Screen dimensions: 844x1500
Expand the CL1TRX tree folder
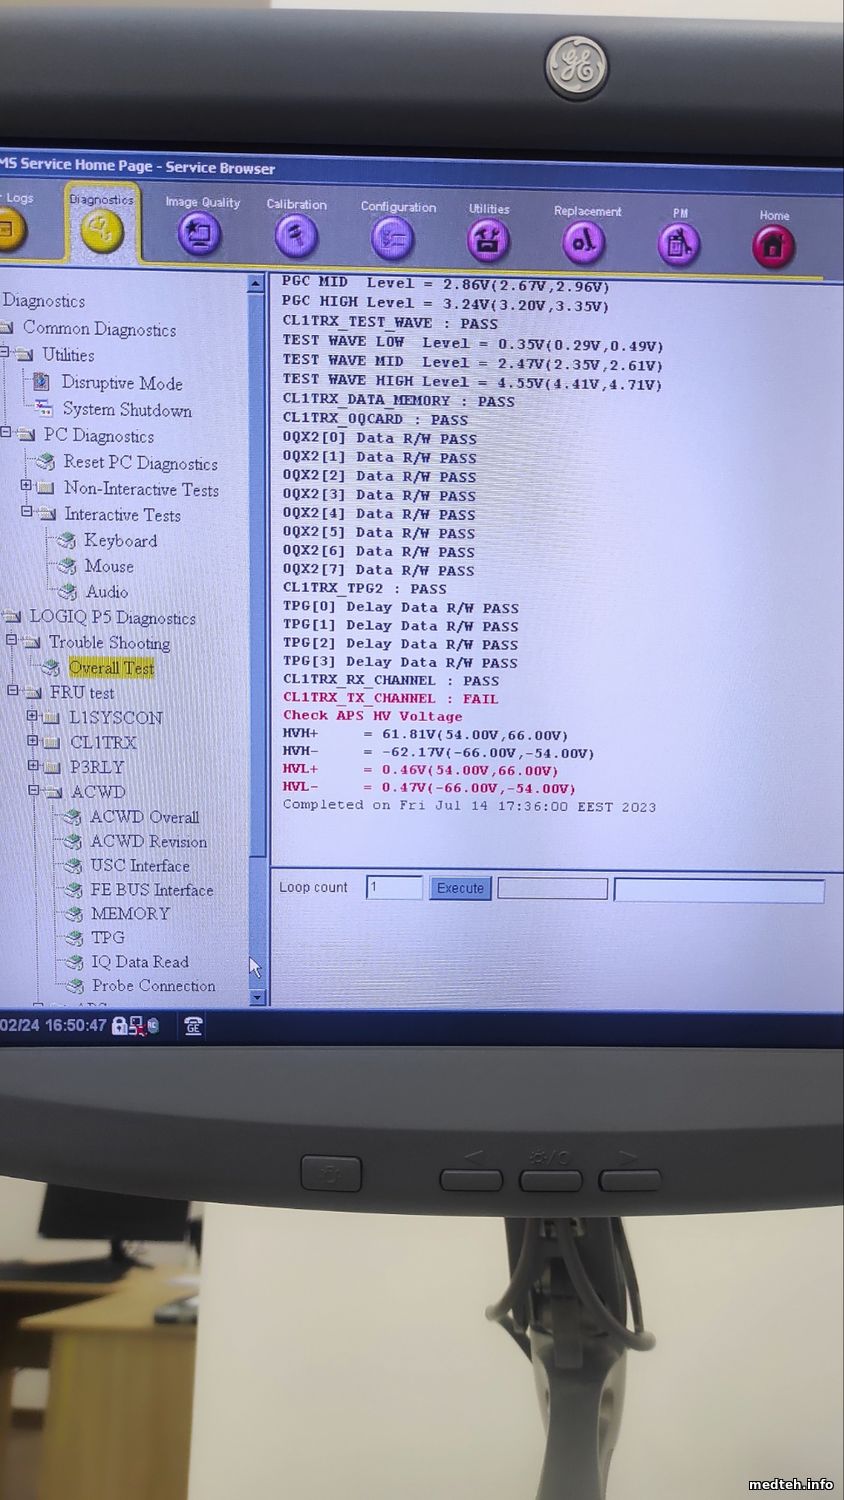pos(32,741)
